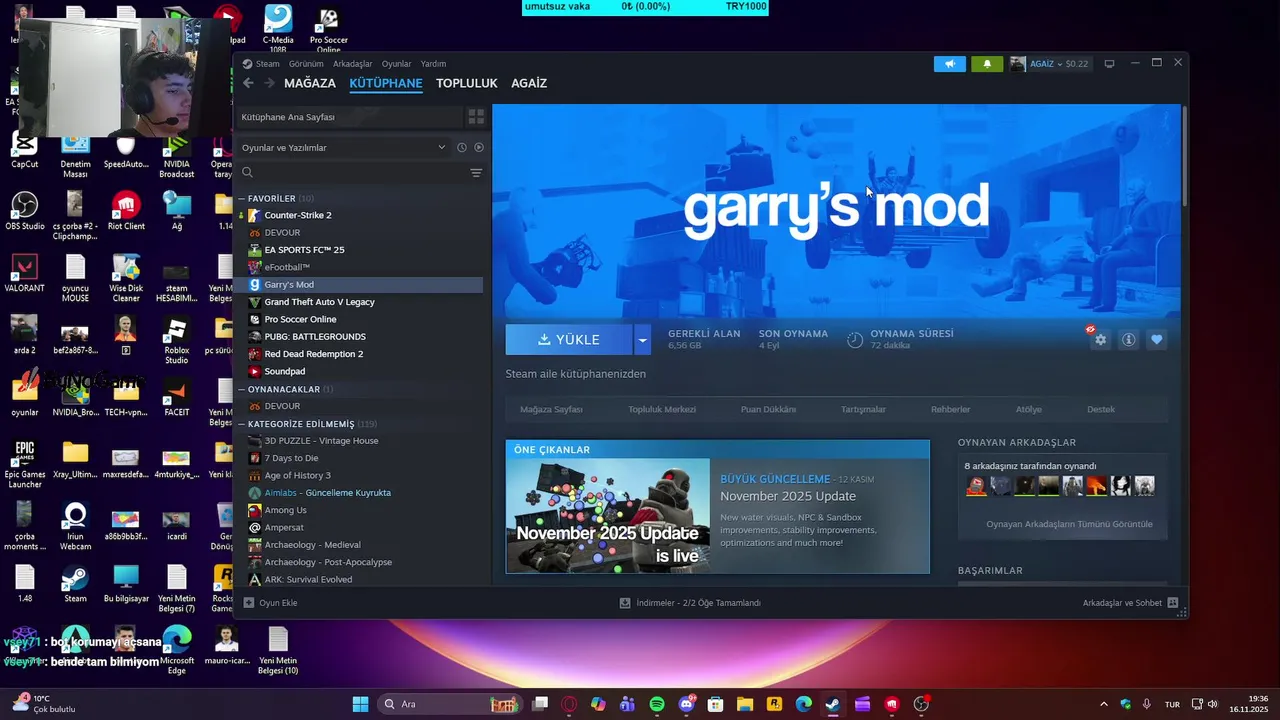Open the AGAİZ profile tab

[529, 83]
